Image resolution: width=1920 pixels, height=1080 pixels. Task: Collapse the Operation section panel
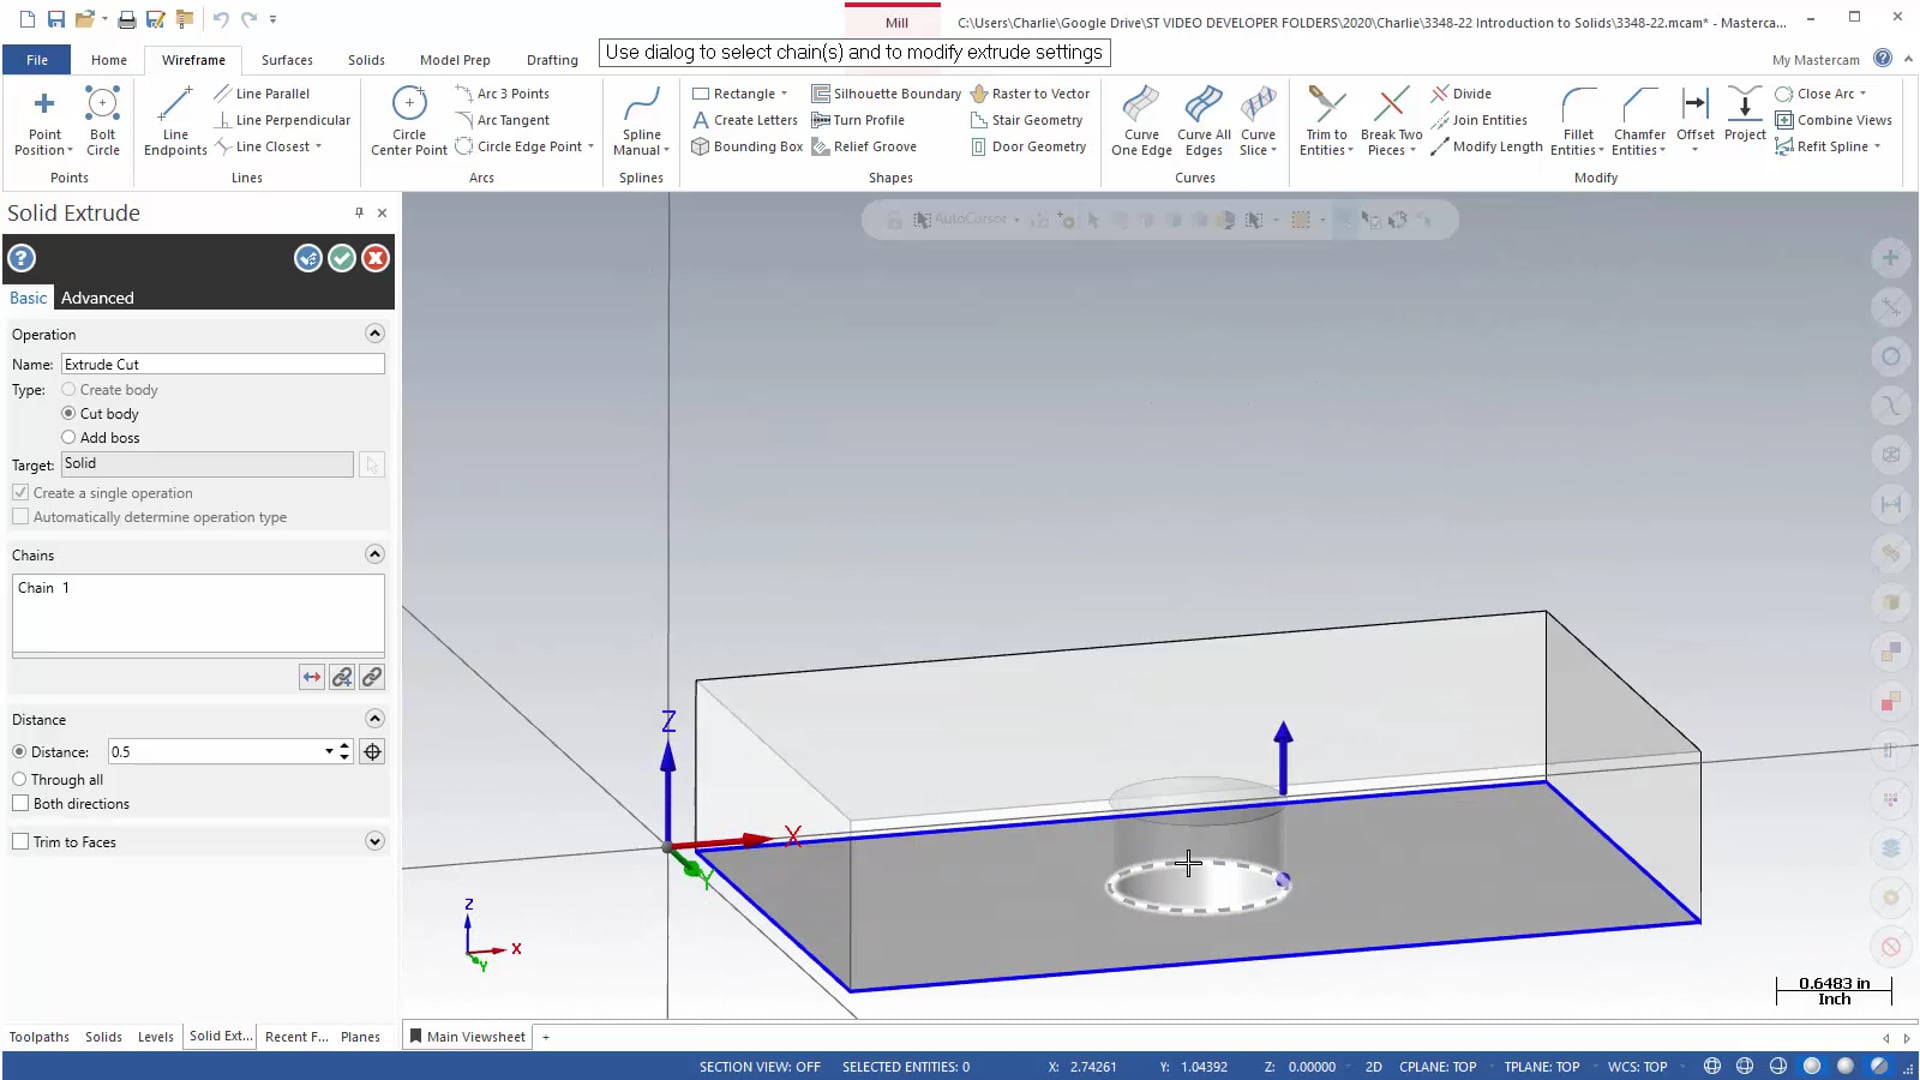point(375,334)
